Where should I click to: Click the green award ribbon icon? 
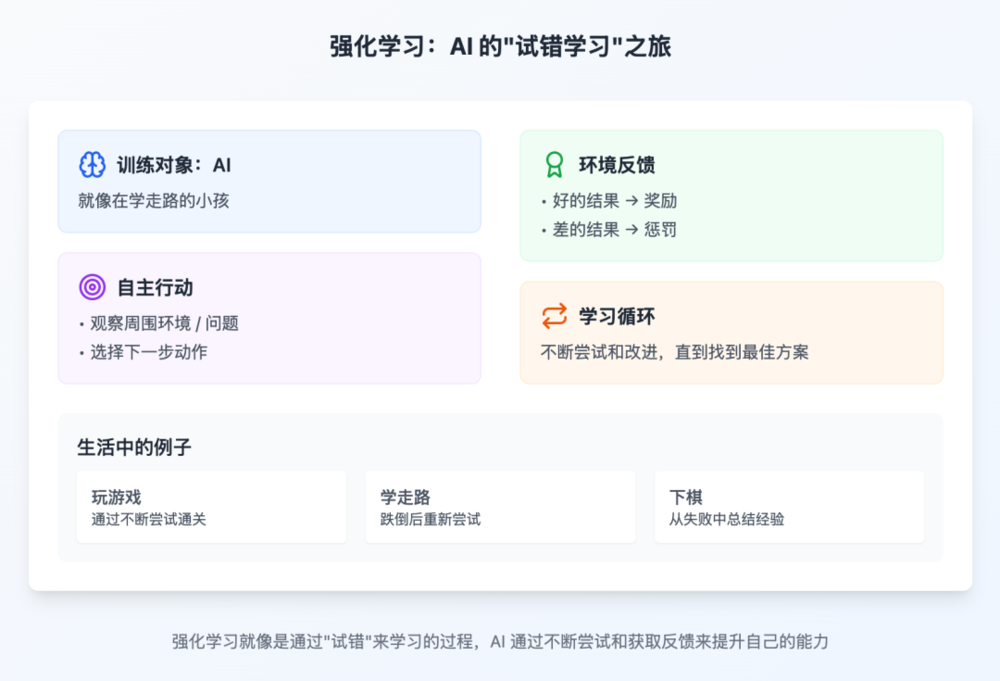click(x=554, y=165)
